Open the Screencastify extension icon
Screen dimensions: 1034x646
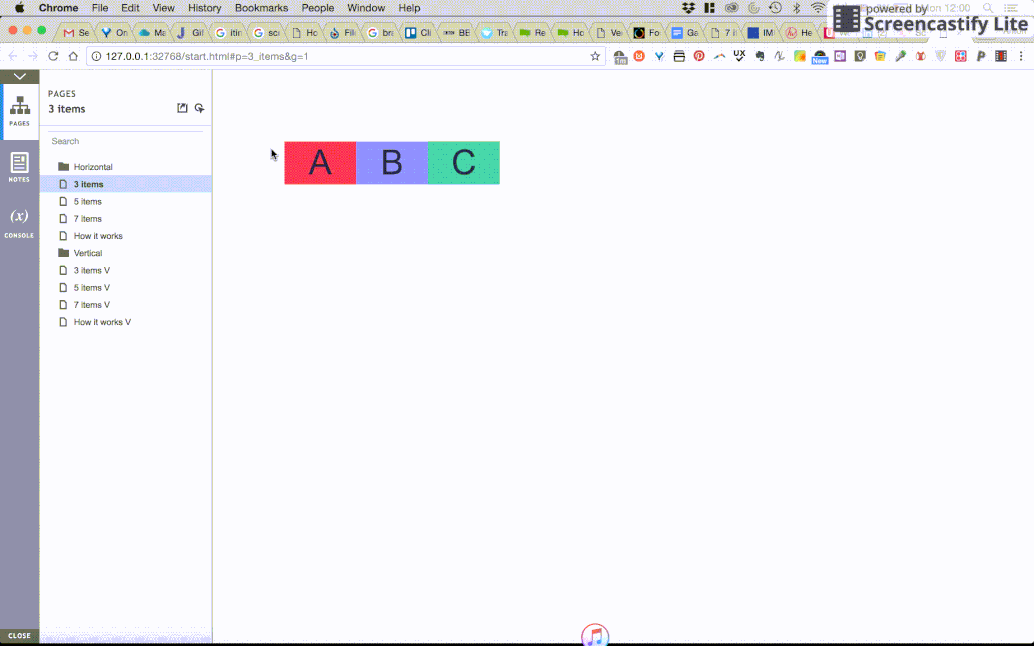tap(1001, 55)
